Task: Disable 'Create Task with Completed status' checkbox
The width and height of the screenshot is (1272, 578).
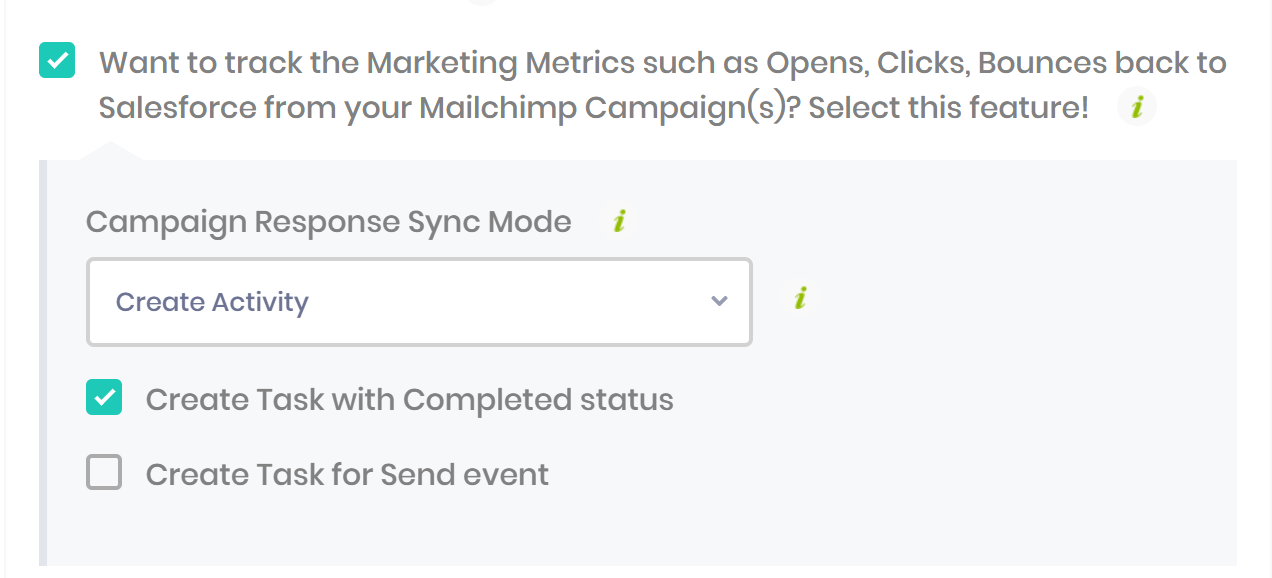Action: [104, 398]
